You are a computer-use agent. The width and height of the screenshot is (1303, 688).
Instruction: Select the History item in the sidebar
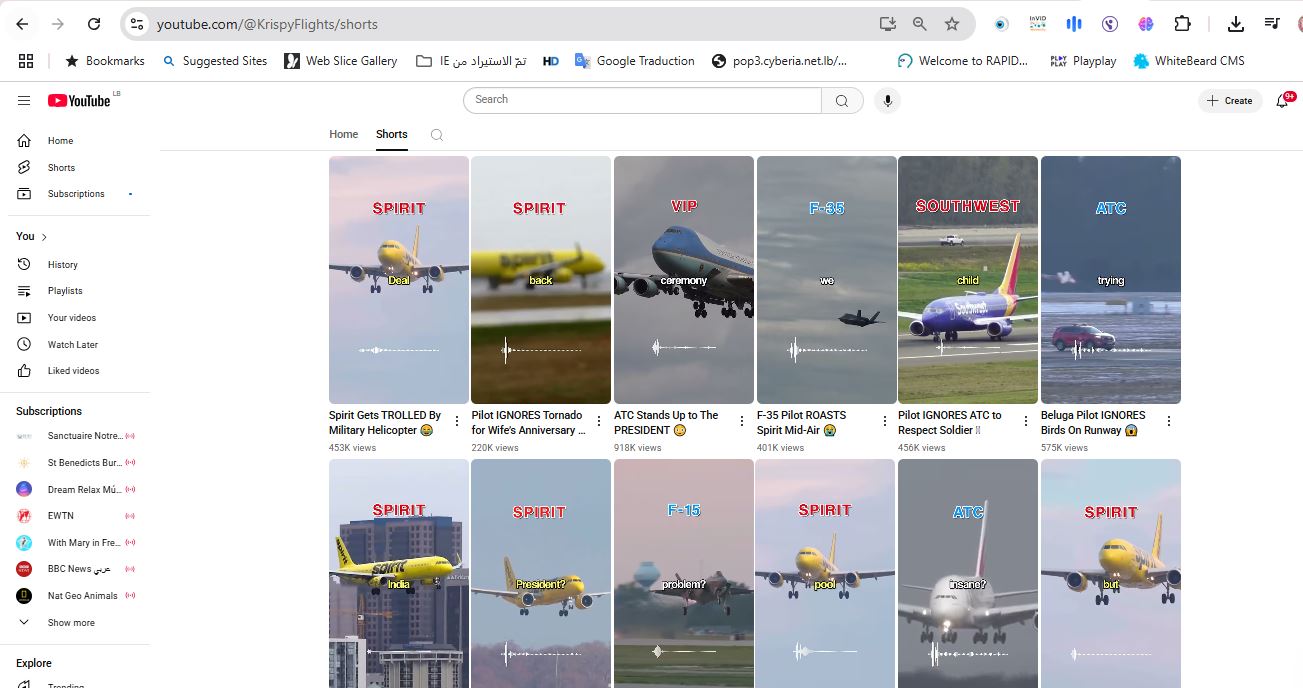63,264
